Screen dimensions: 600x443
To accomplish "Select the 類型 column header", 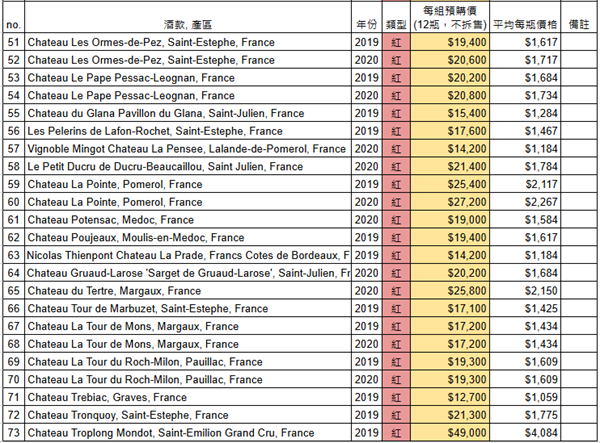I will pyautogui.click(x=396, y=18).
